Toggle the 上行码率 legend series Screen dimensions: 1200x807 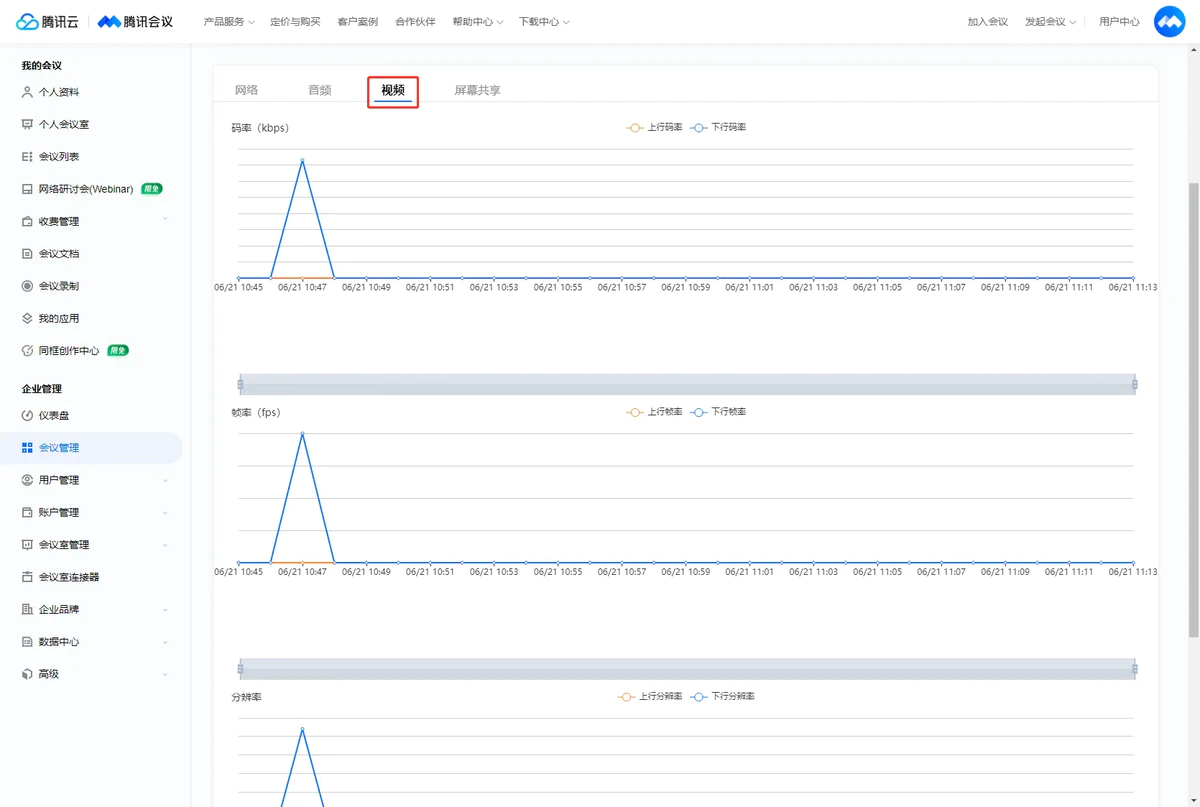[654, 128]
